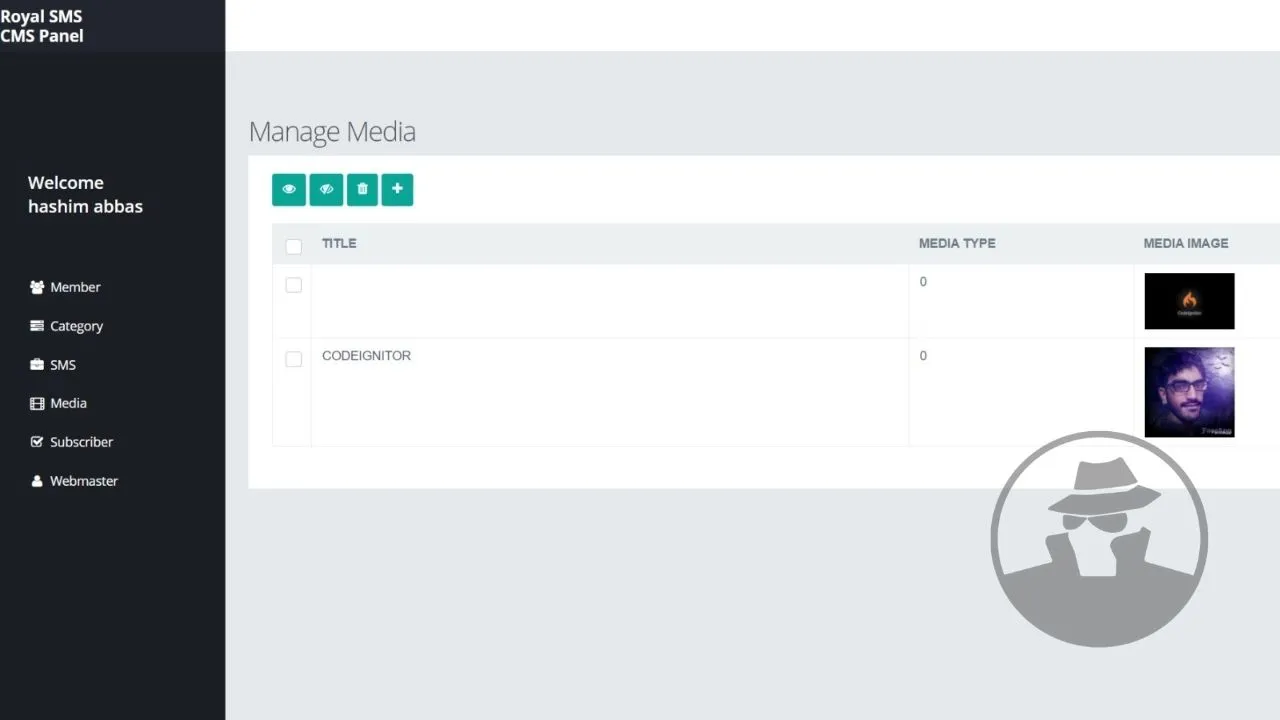Open Webmaster in sidebar

[x=84, y=481]
